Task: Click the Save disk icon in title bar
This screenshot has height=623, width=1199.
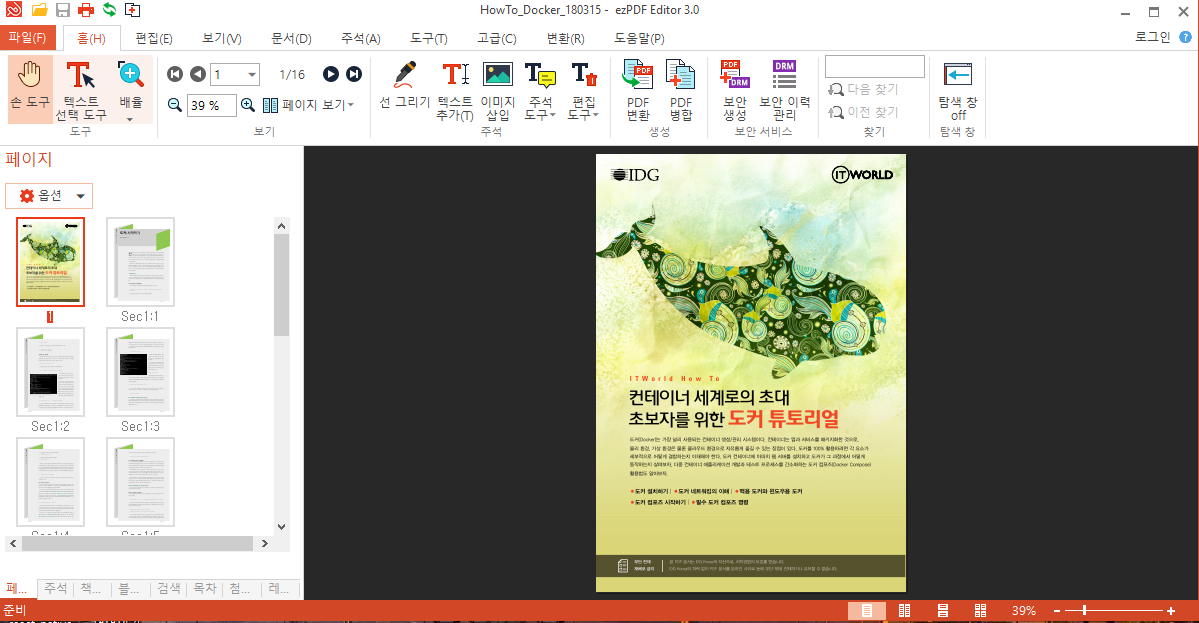Action: (x=63, y=10)
